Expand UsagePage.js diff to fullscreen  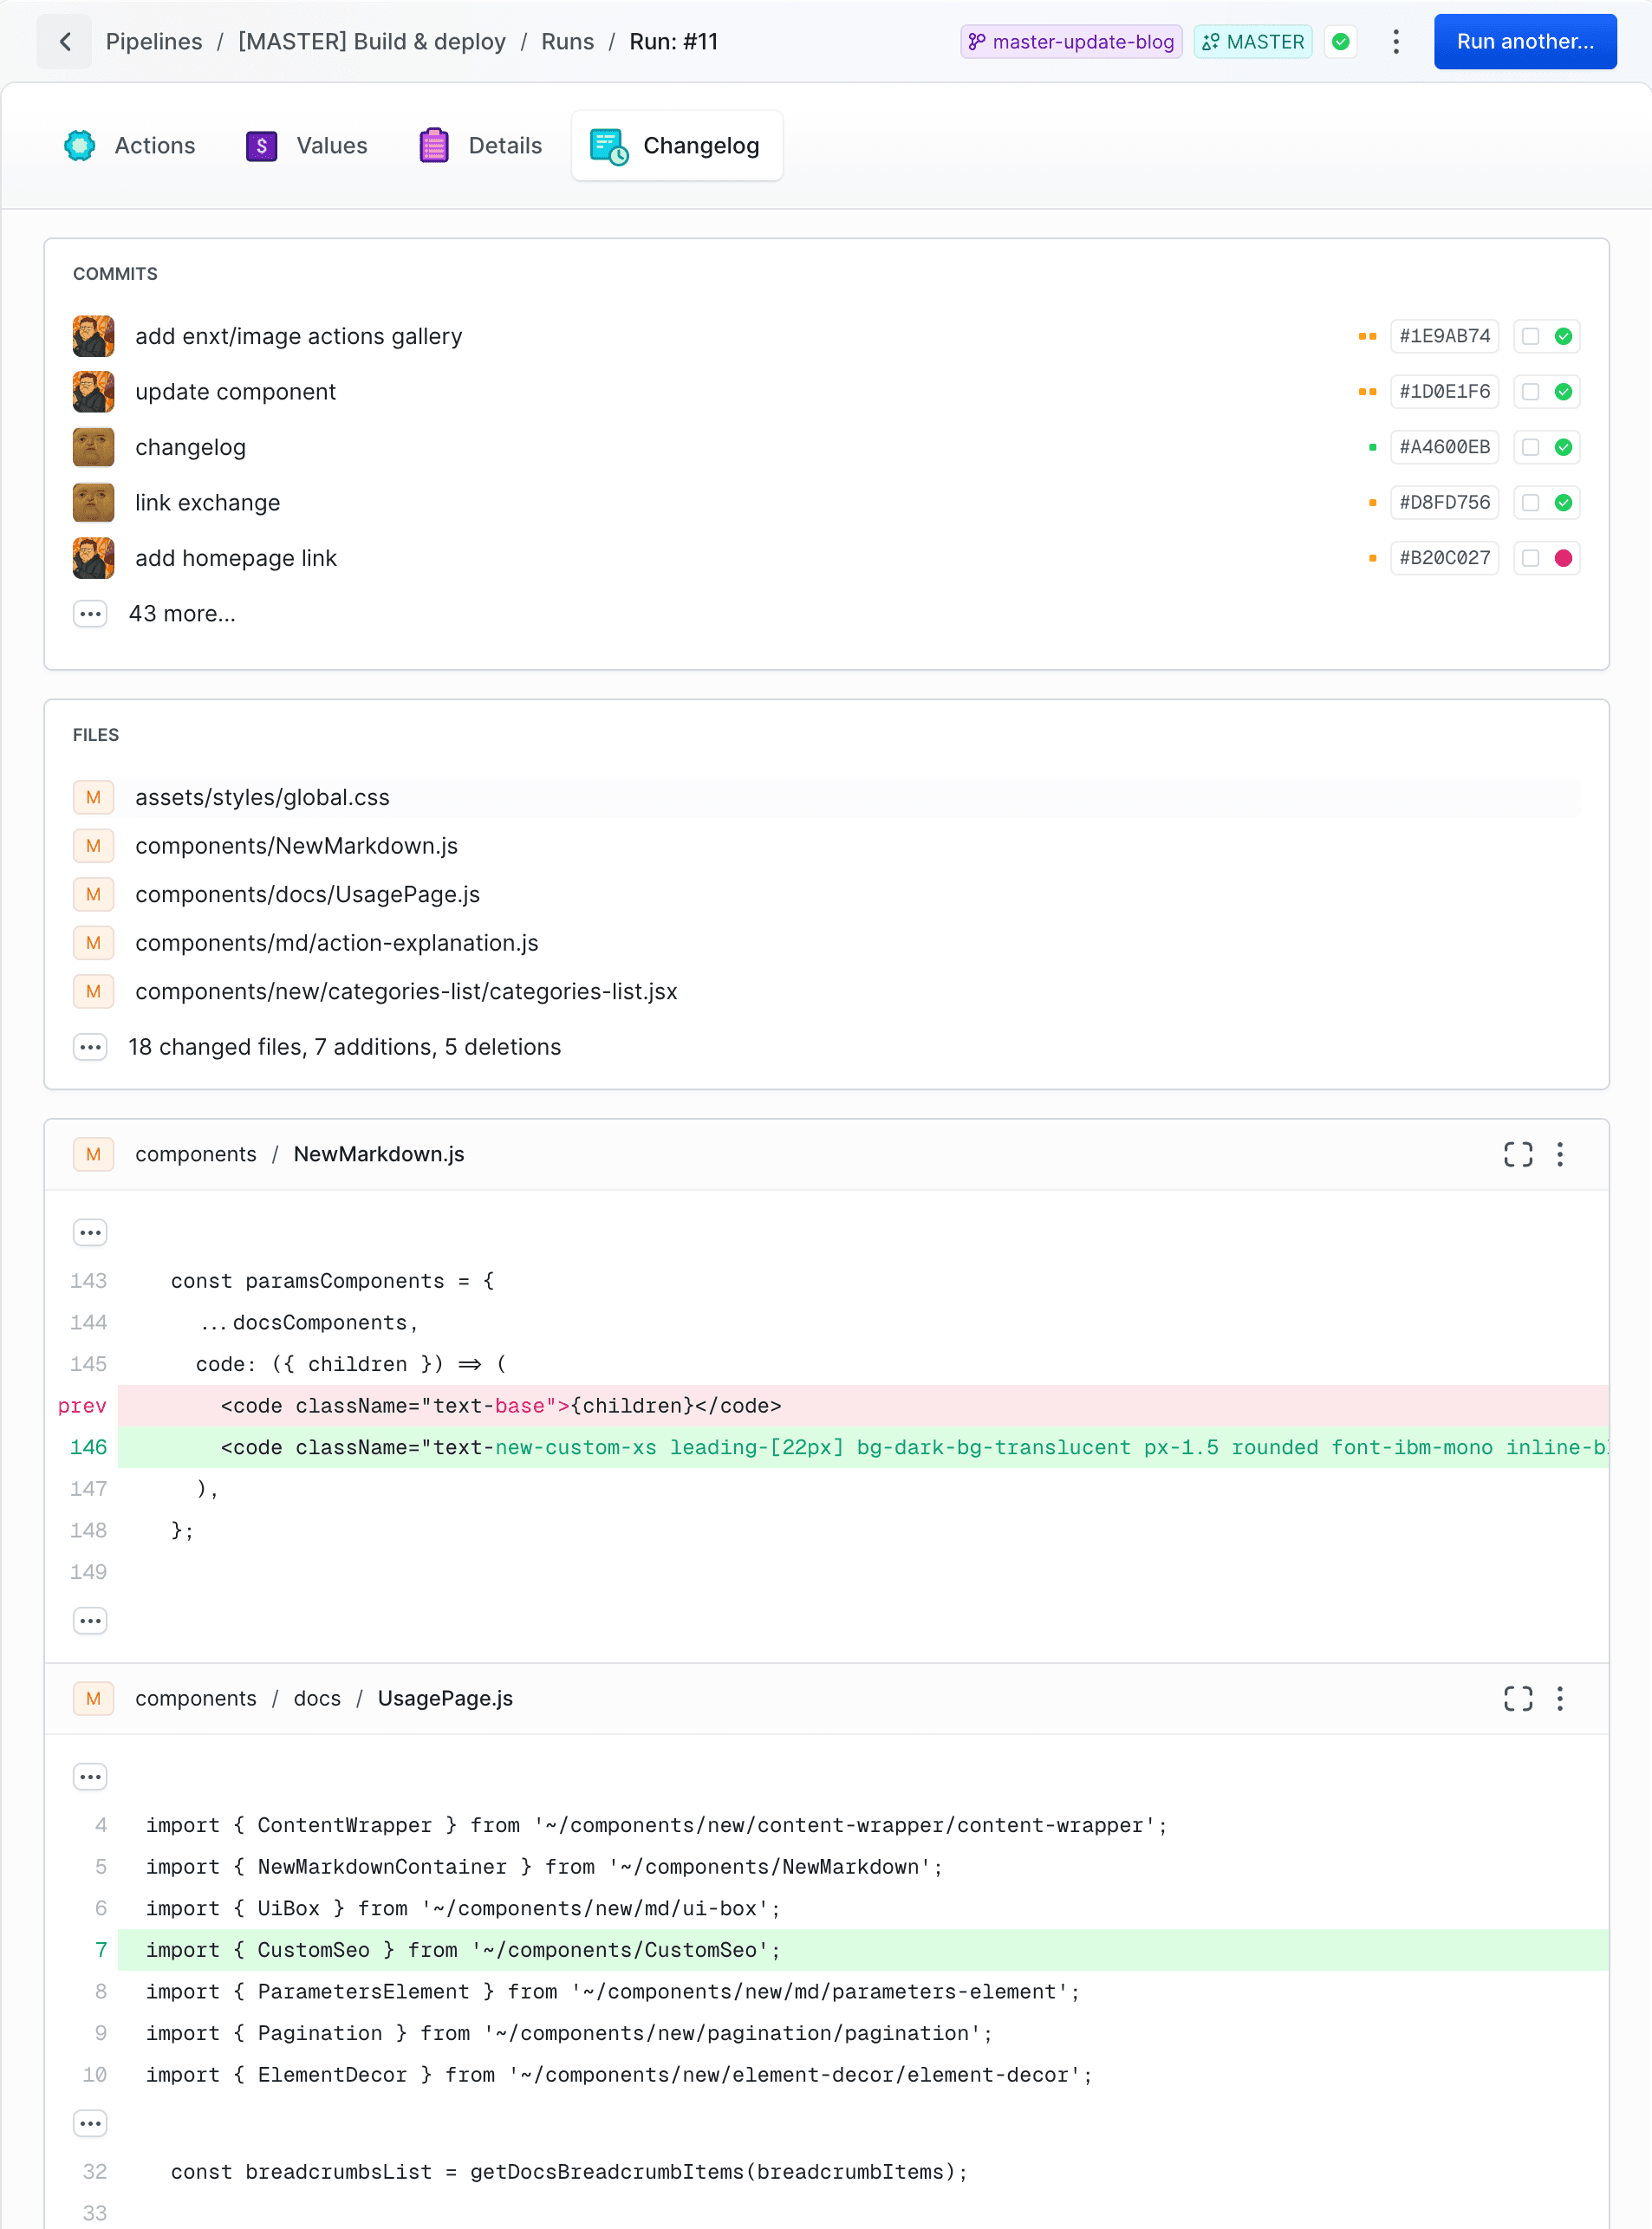click(1517, 1698)
